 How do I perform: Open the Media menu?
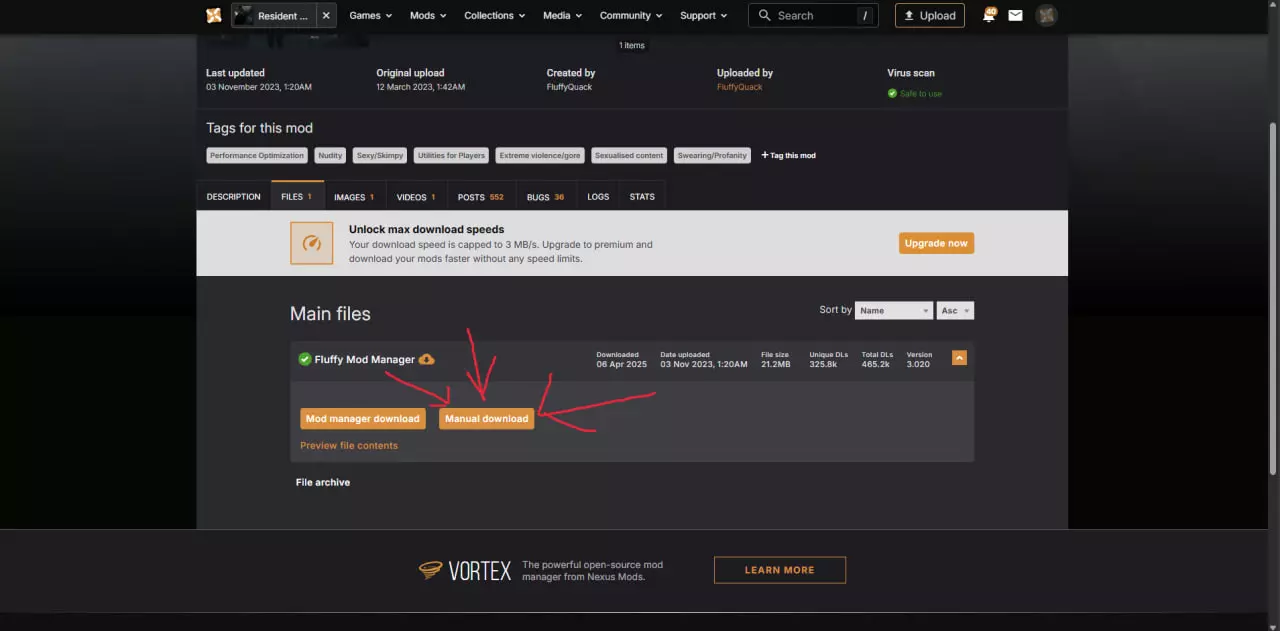tap(563, 16)
